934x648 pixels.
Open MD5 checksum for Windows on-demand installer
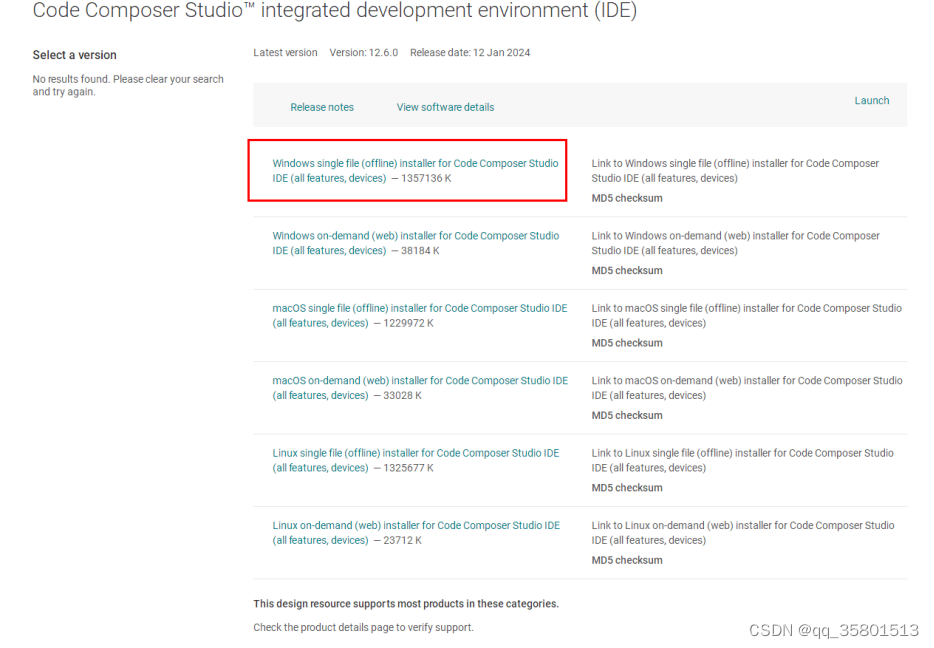click(x=627, y=270)
